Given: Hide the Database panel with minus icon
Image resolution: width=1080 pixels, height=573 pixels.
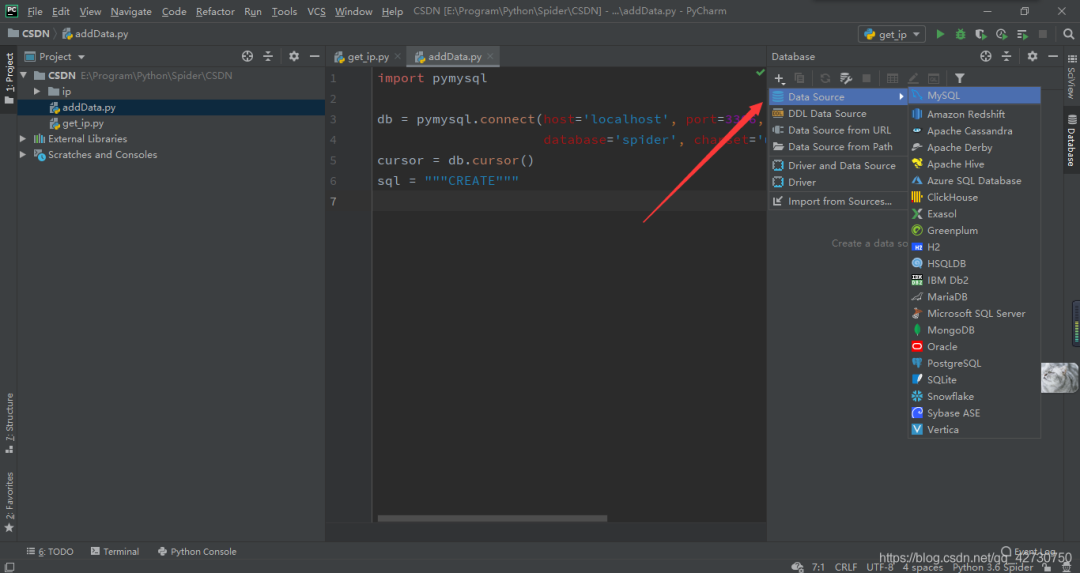Looking at the screenshot, I should (1052, 56).
